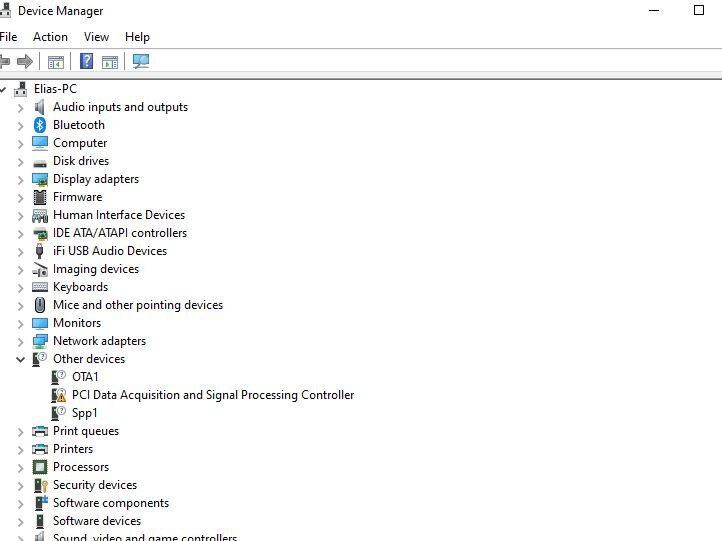Screen dimensions: 722x541
Task: Collapse the Other devices category
Action: tap(20, 360)
